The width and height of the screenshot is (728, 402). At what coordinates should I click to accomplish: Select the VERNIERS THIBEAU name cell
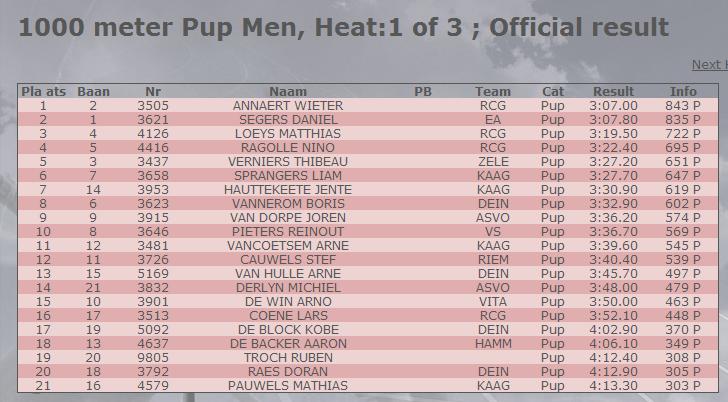[x=288, y=162]
